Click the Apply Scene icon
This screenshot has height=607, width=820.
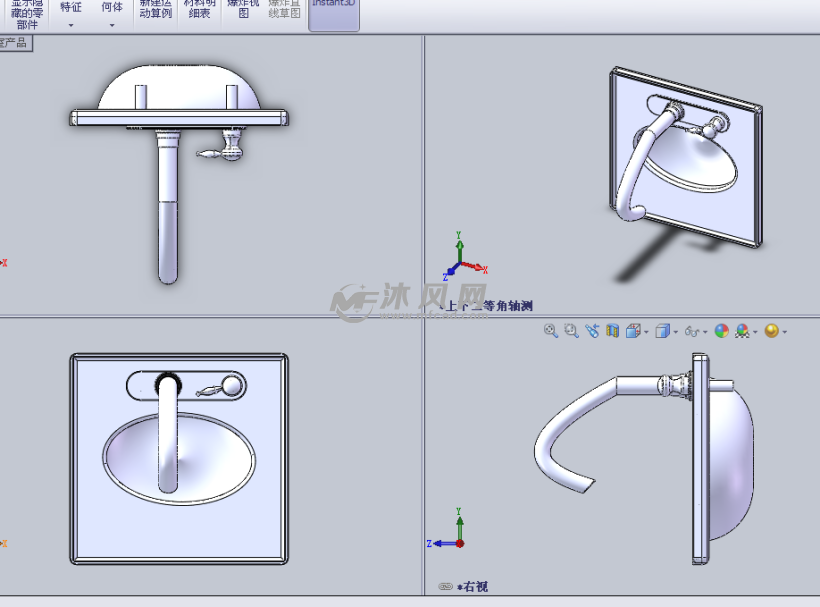742,331
